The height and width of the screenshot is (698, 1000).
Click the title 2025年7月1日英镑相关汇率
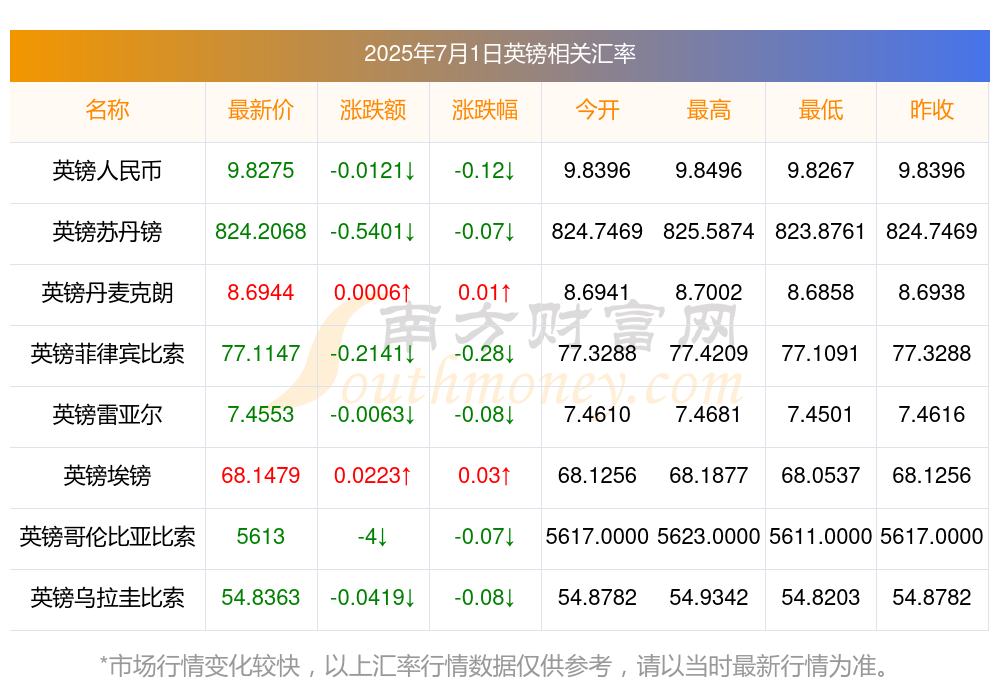[x=499, y=54]
